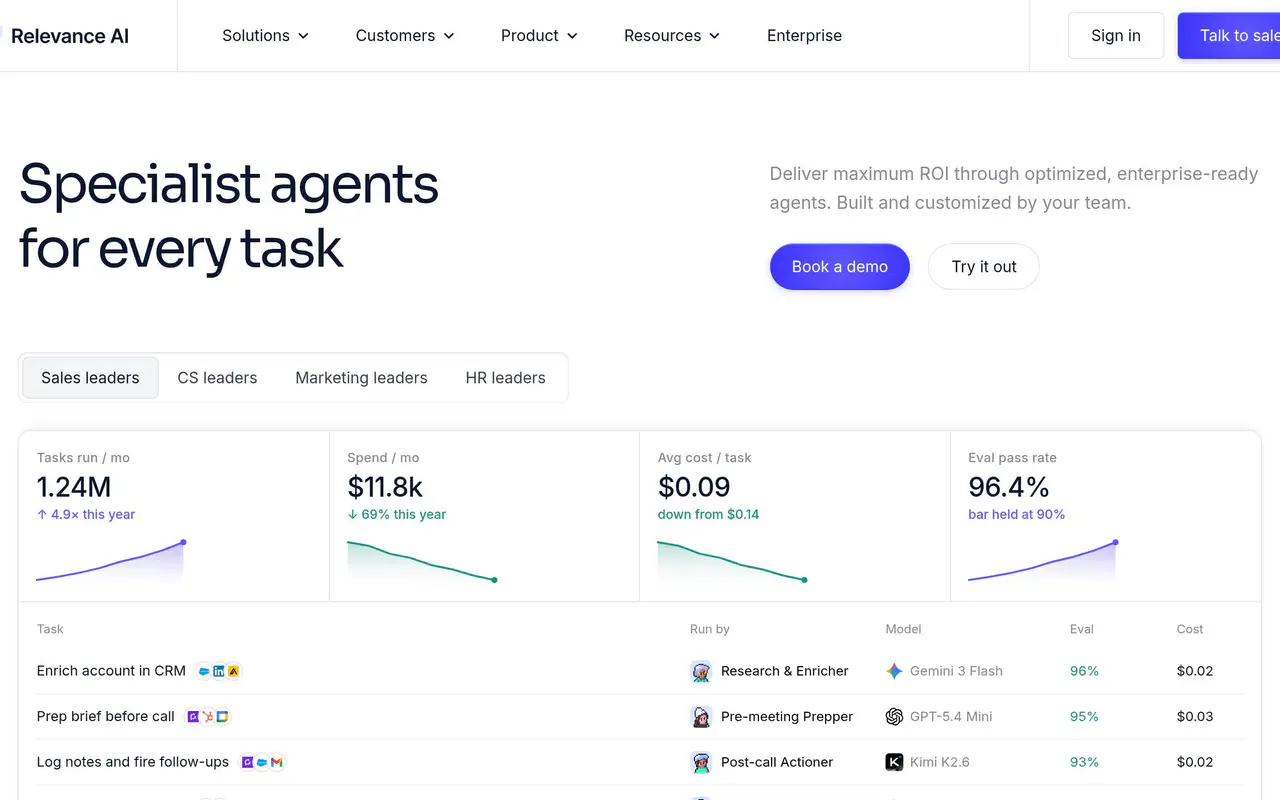
Task: Click the 'Post-call Actioner' agent name
Action: pos(777,762)
